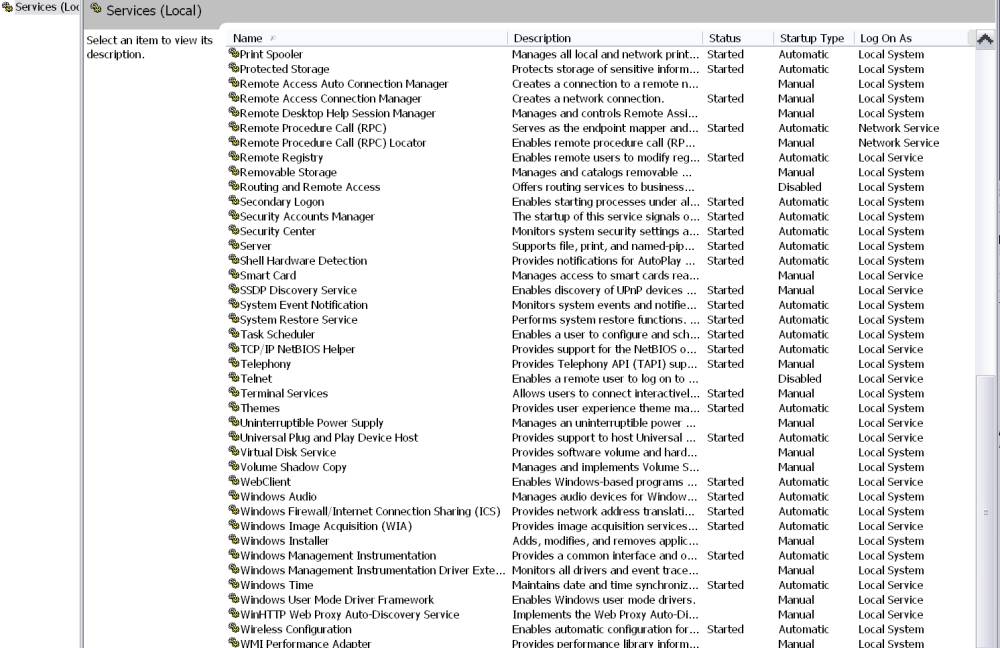
Task: Click the Windows Installer service icon
Action: [234, 540]
